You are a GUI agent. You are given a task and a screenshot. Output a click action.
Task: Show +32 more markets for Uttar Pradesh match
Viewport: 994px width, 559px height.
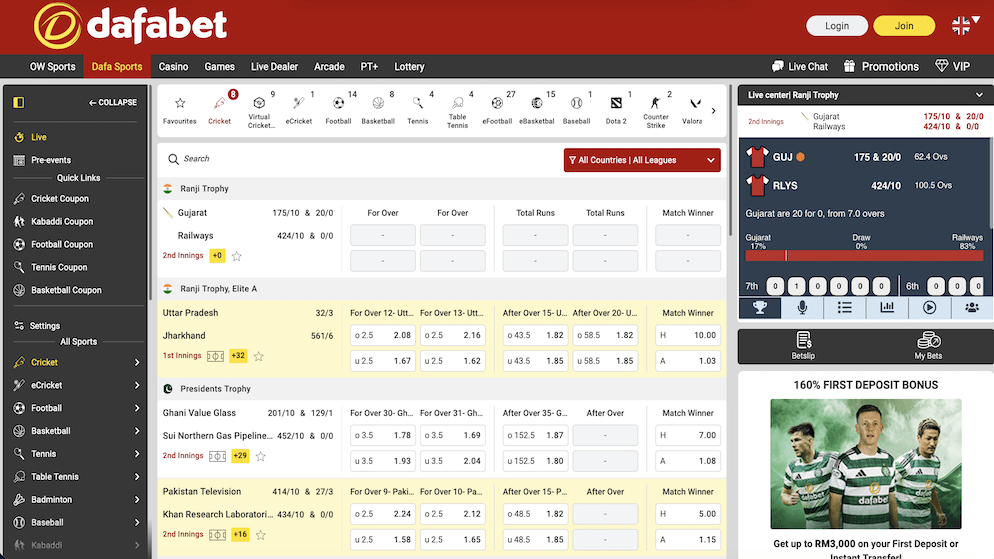click(238, 356)
